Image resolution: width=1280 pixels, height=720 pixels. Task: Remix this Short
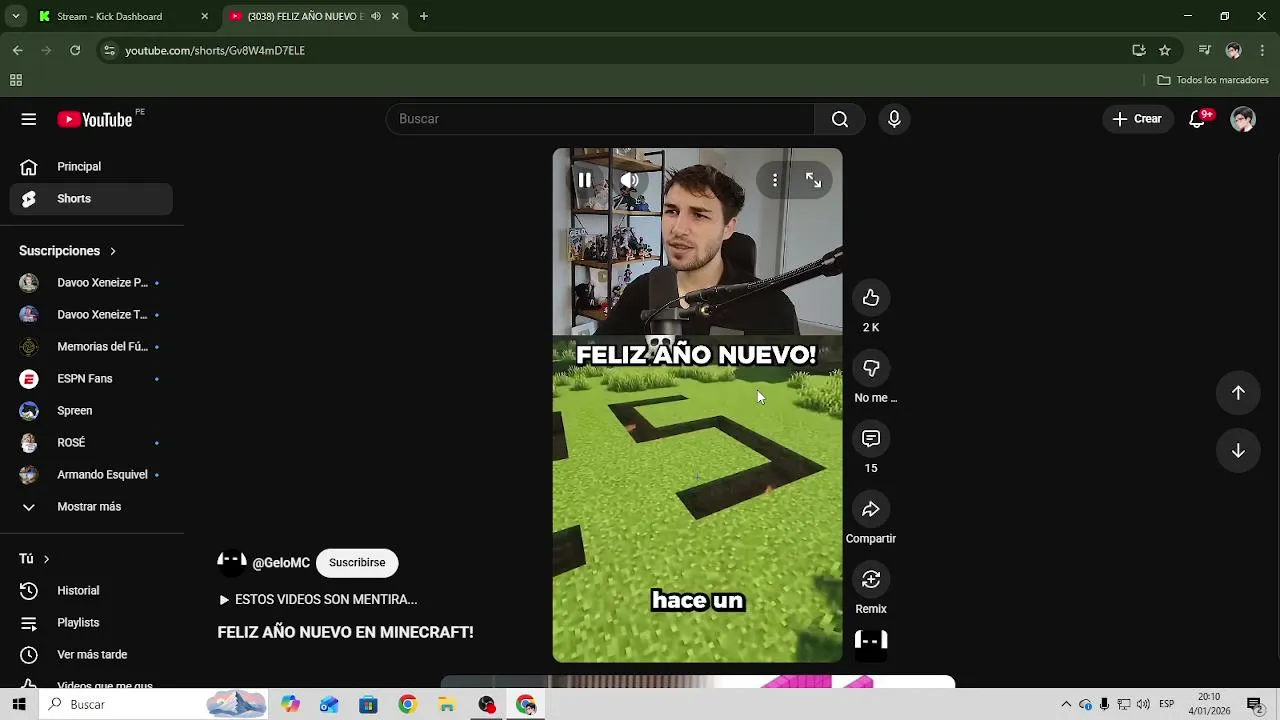[871, 579]
